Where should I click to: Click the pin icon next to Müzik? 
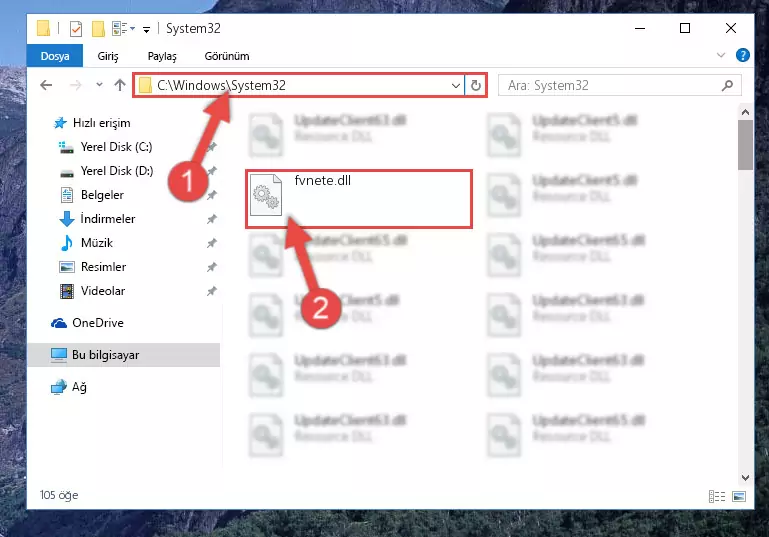click(x=211, y=243)
